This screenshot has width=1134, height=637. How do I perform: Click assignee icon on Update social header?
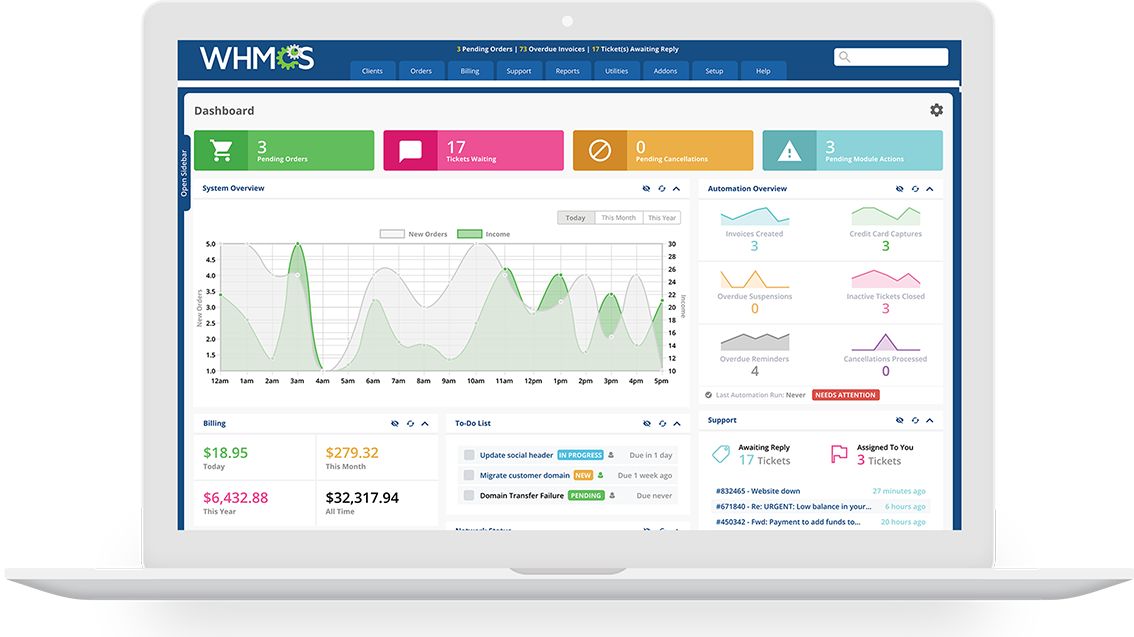click(611, 456)
